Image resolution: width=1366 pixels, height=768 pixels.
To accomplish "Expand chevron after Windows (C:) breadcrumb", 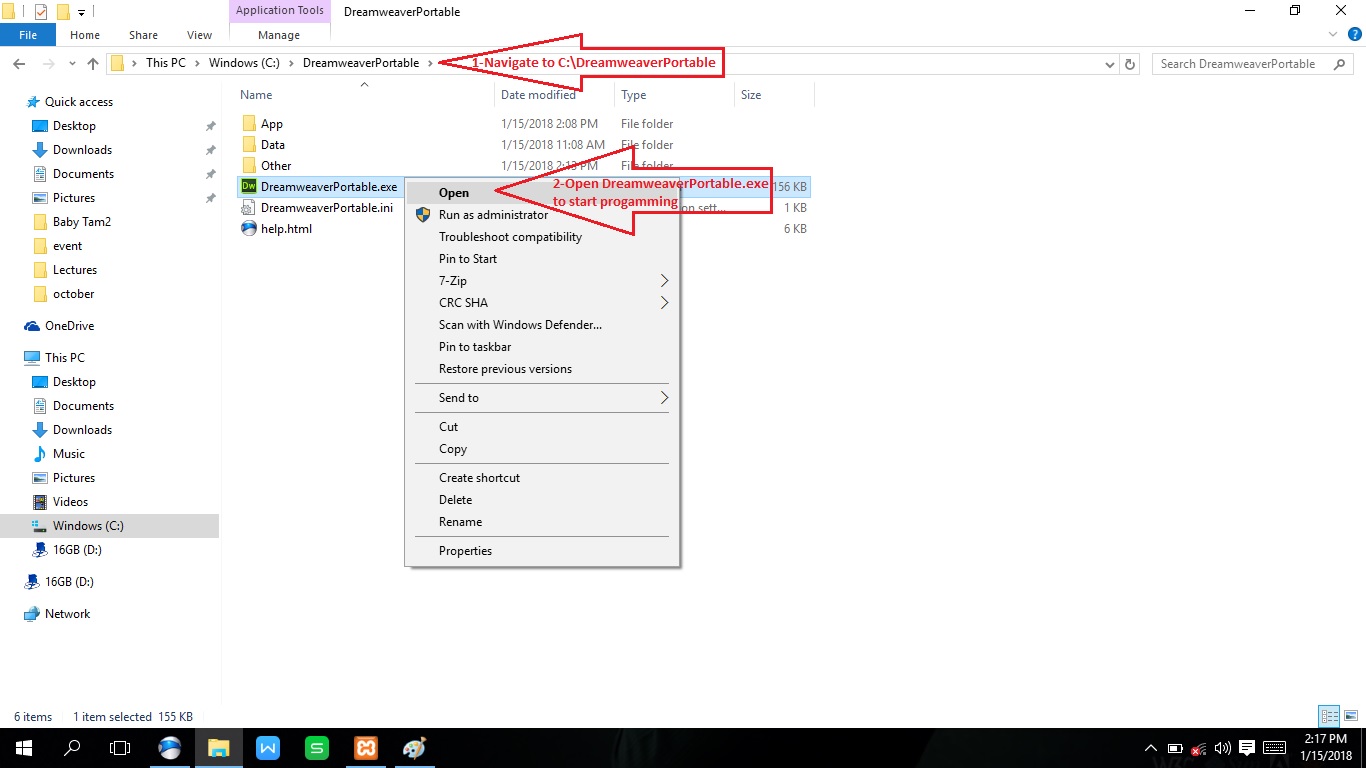I will (x=291, y=63).
